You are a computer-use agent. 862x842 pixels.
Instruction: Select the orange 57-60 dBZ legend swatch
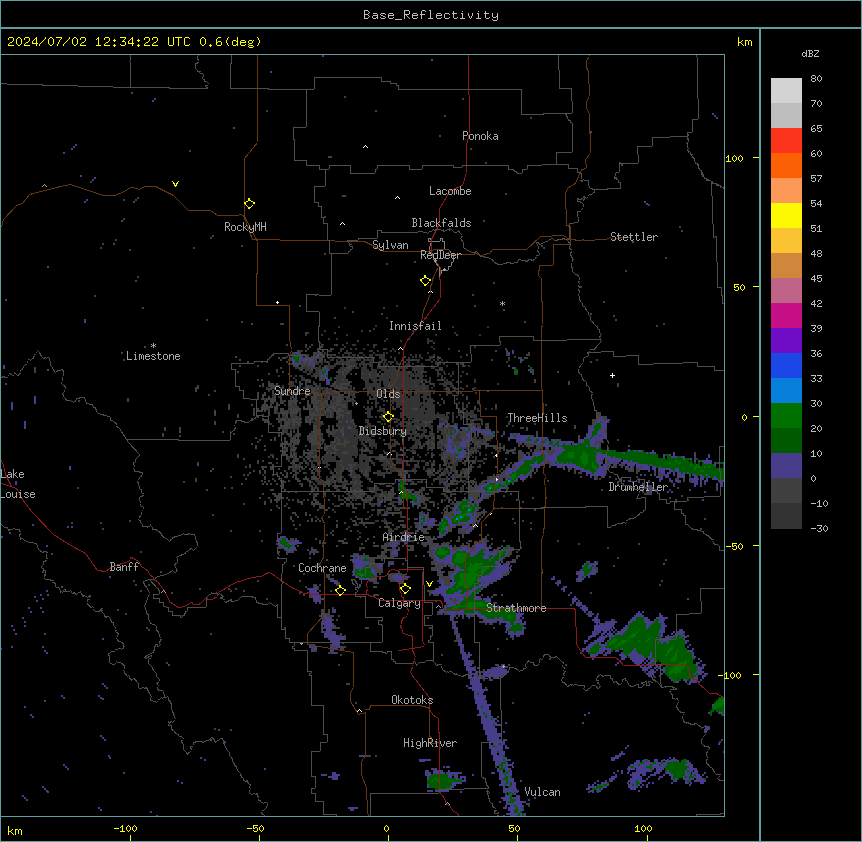[786, 165]
